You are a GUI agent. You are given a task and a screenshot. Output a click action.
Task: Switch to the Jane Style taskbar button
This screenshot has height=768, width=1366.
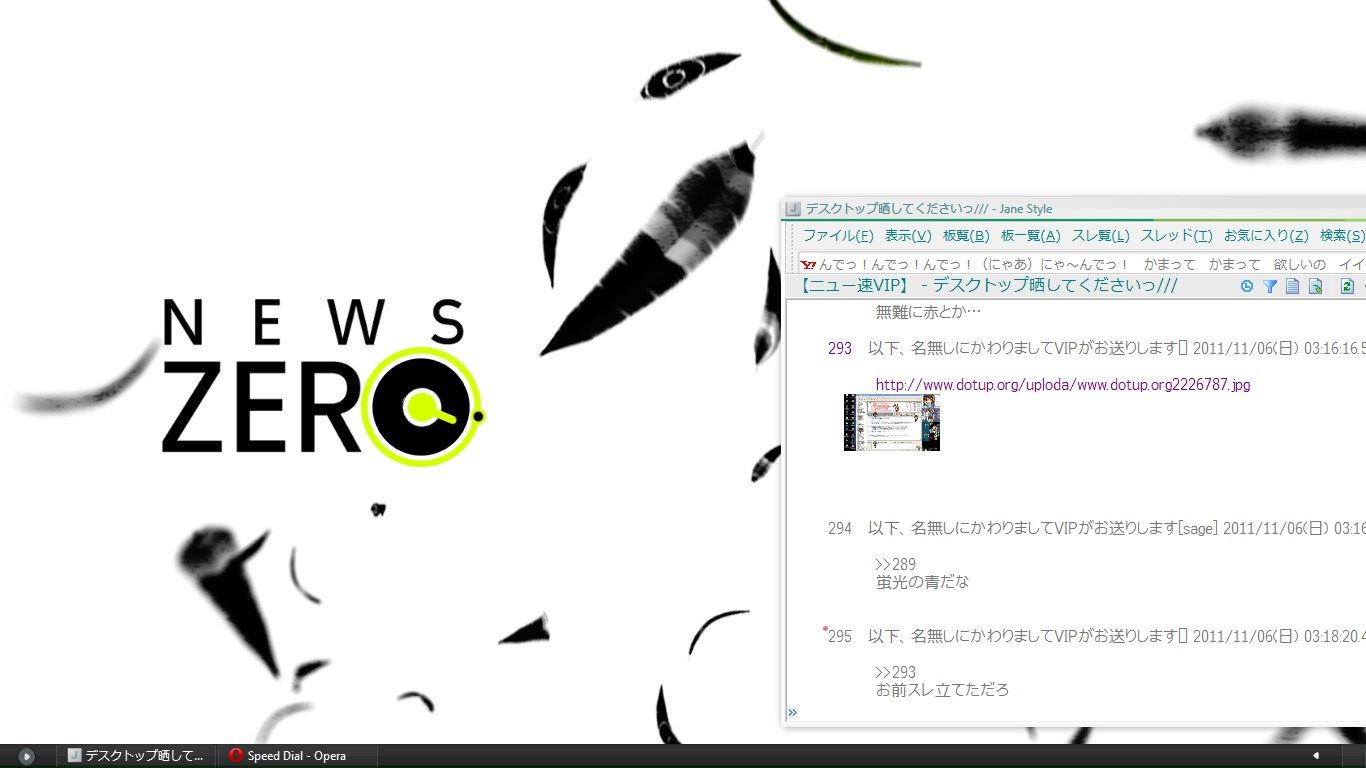(x=136, y=756)
